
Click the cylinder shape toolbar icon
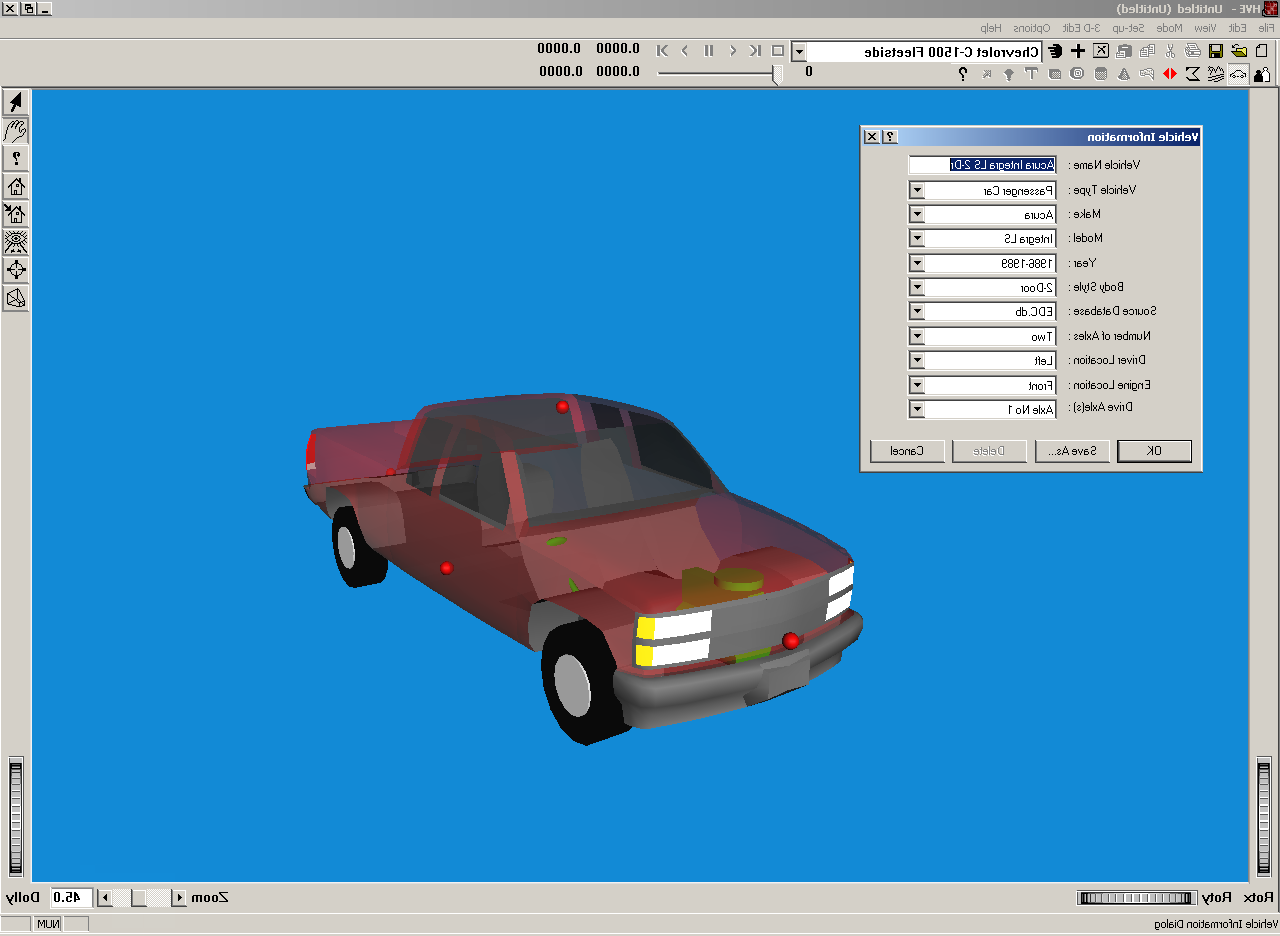click(x=1101, y=74)
